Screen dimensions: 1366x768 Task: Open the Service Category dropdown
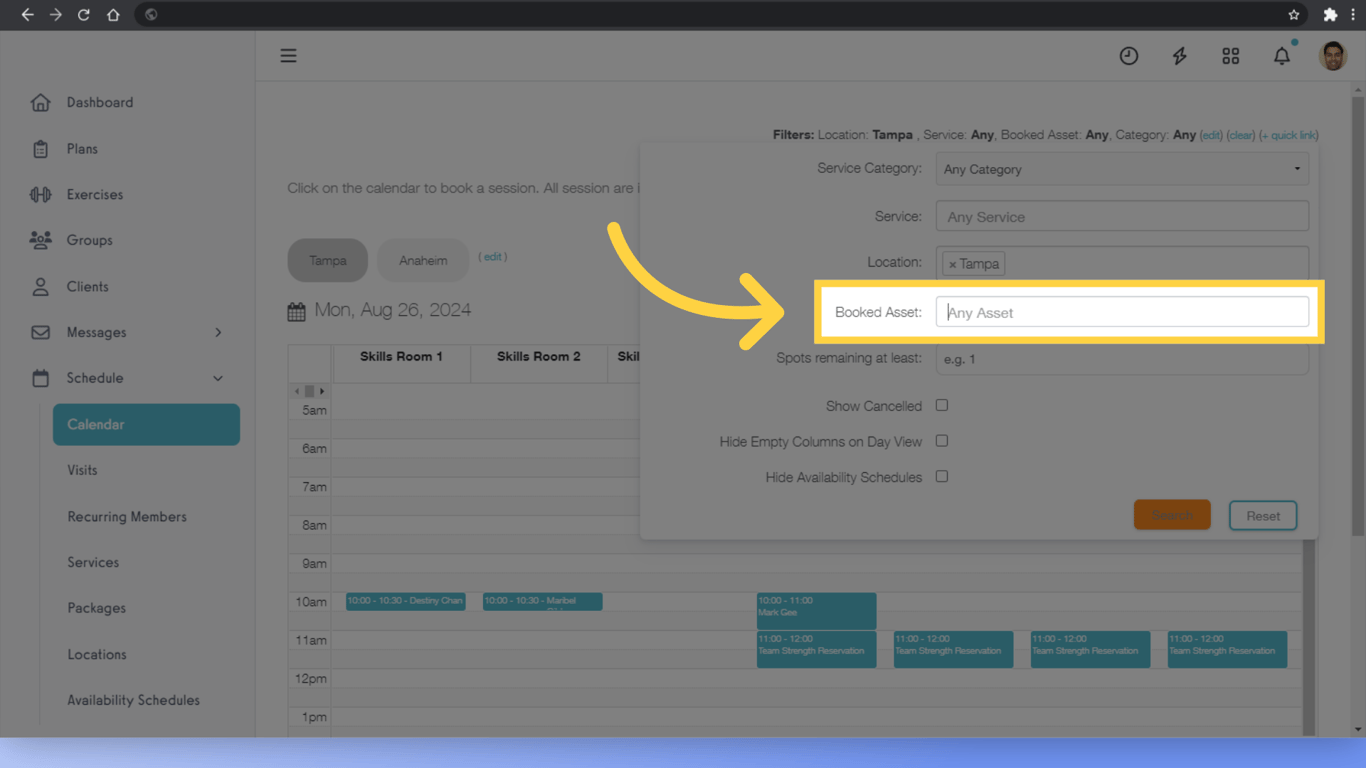click(1122, 168)
